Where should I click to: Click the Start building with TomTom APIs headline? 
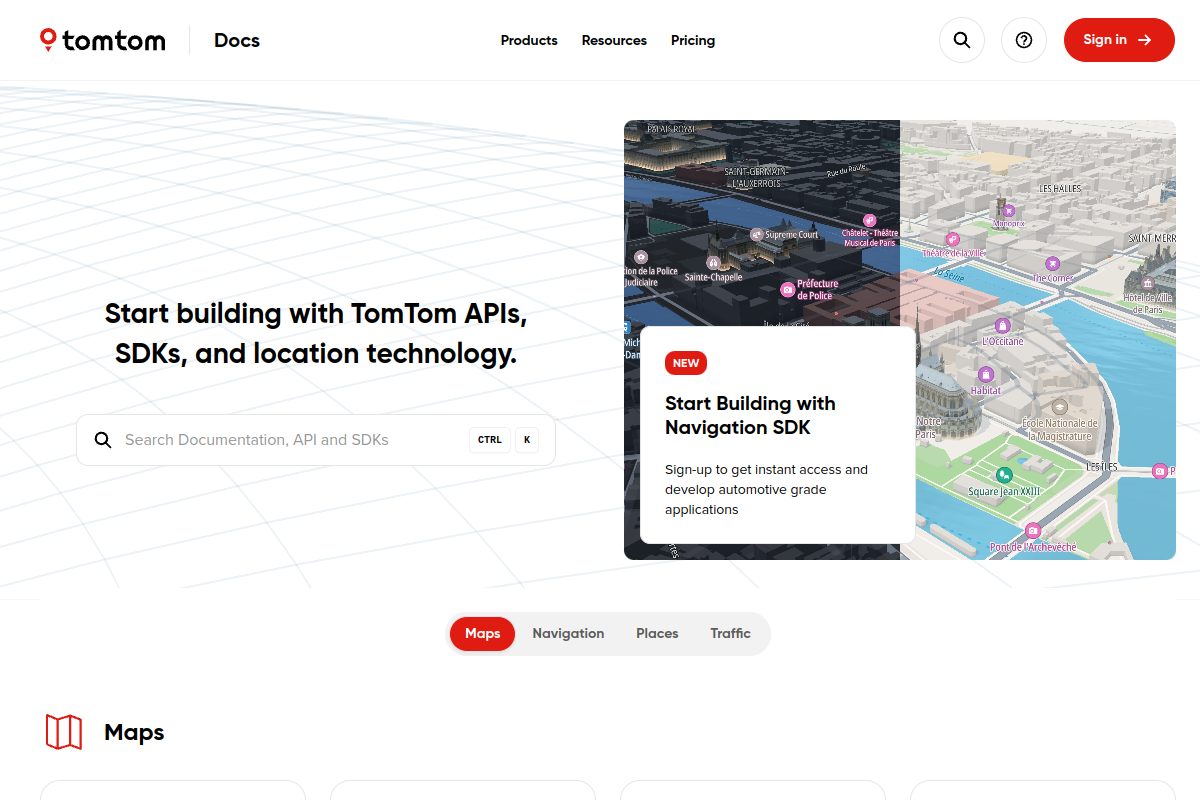click(316, 333)
